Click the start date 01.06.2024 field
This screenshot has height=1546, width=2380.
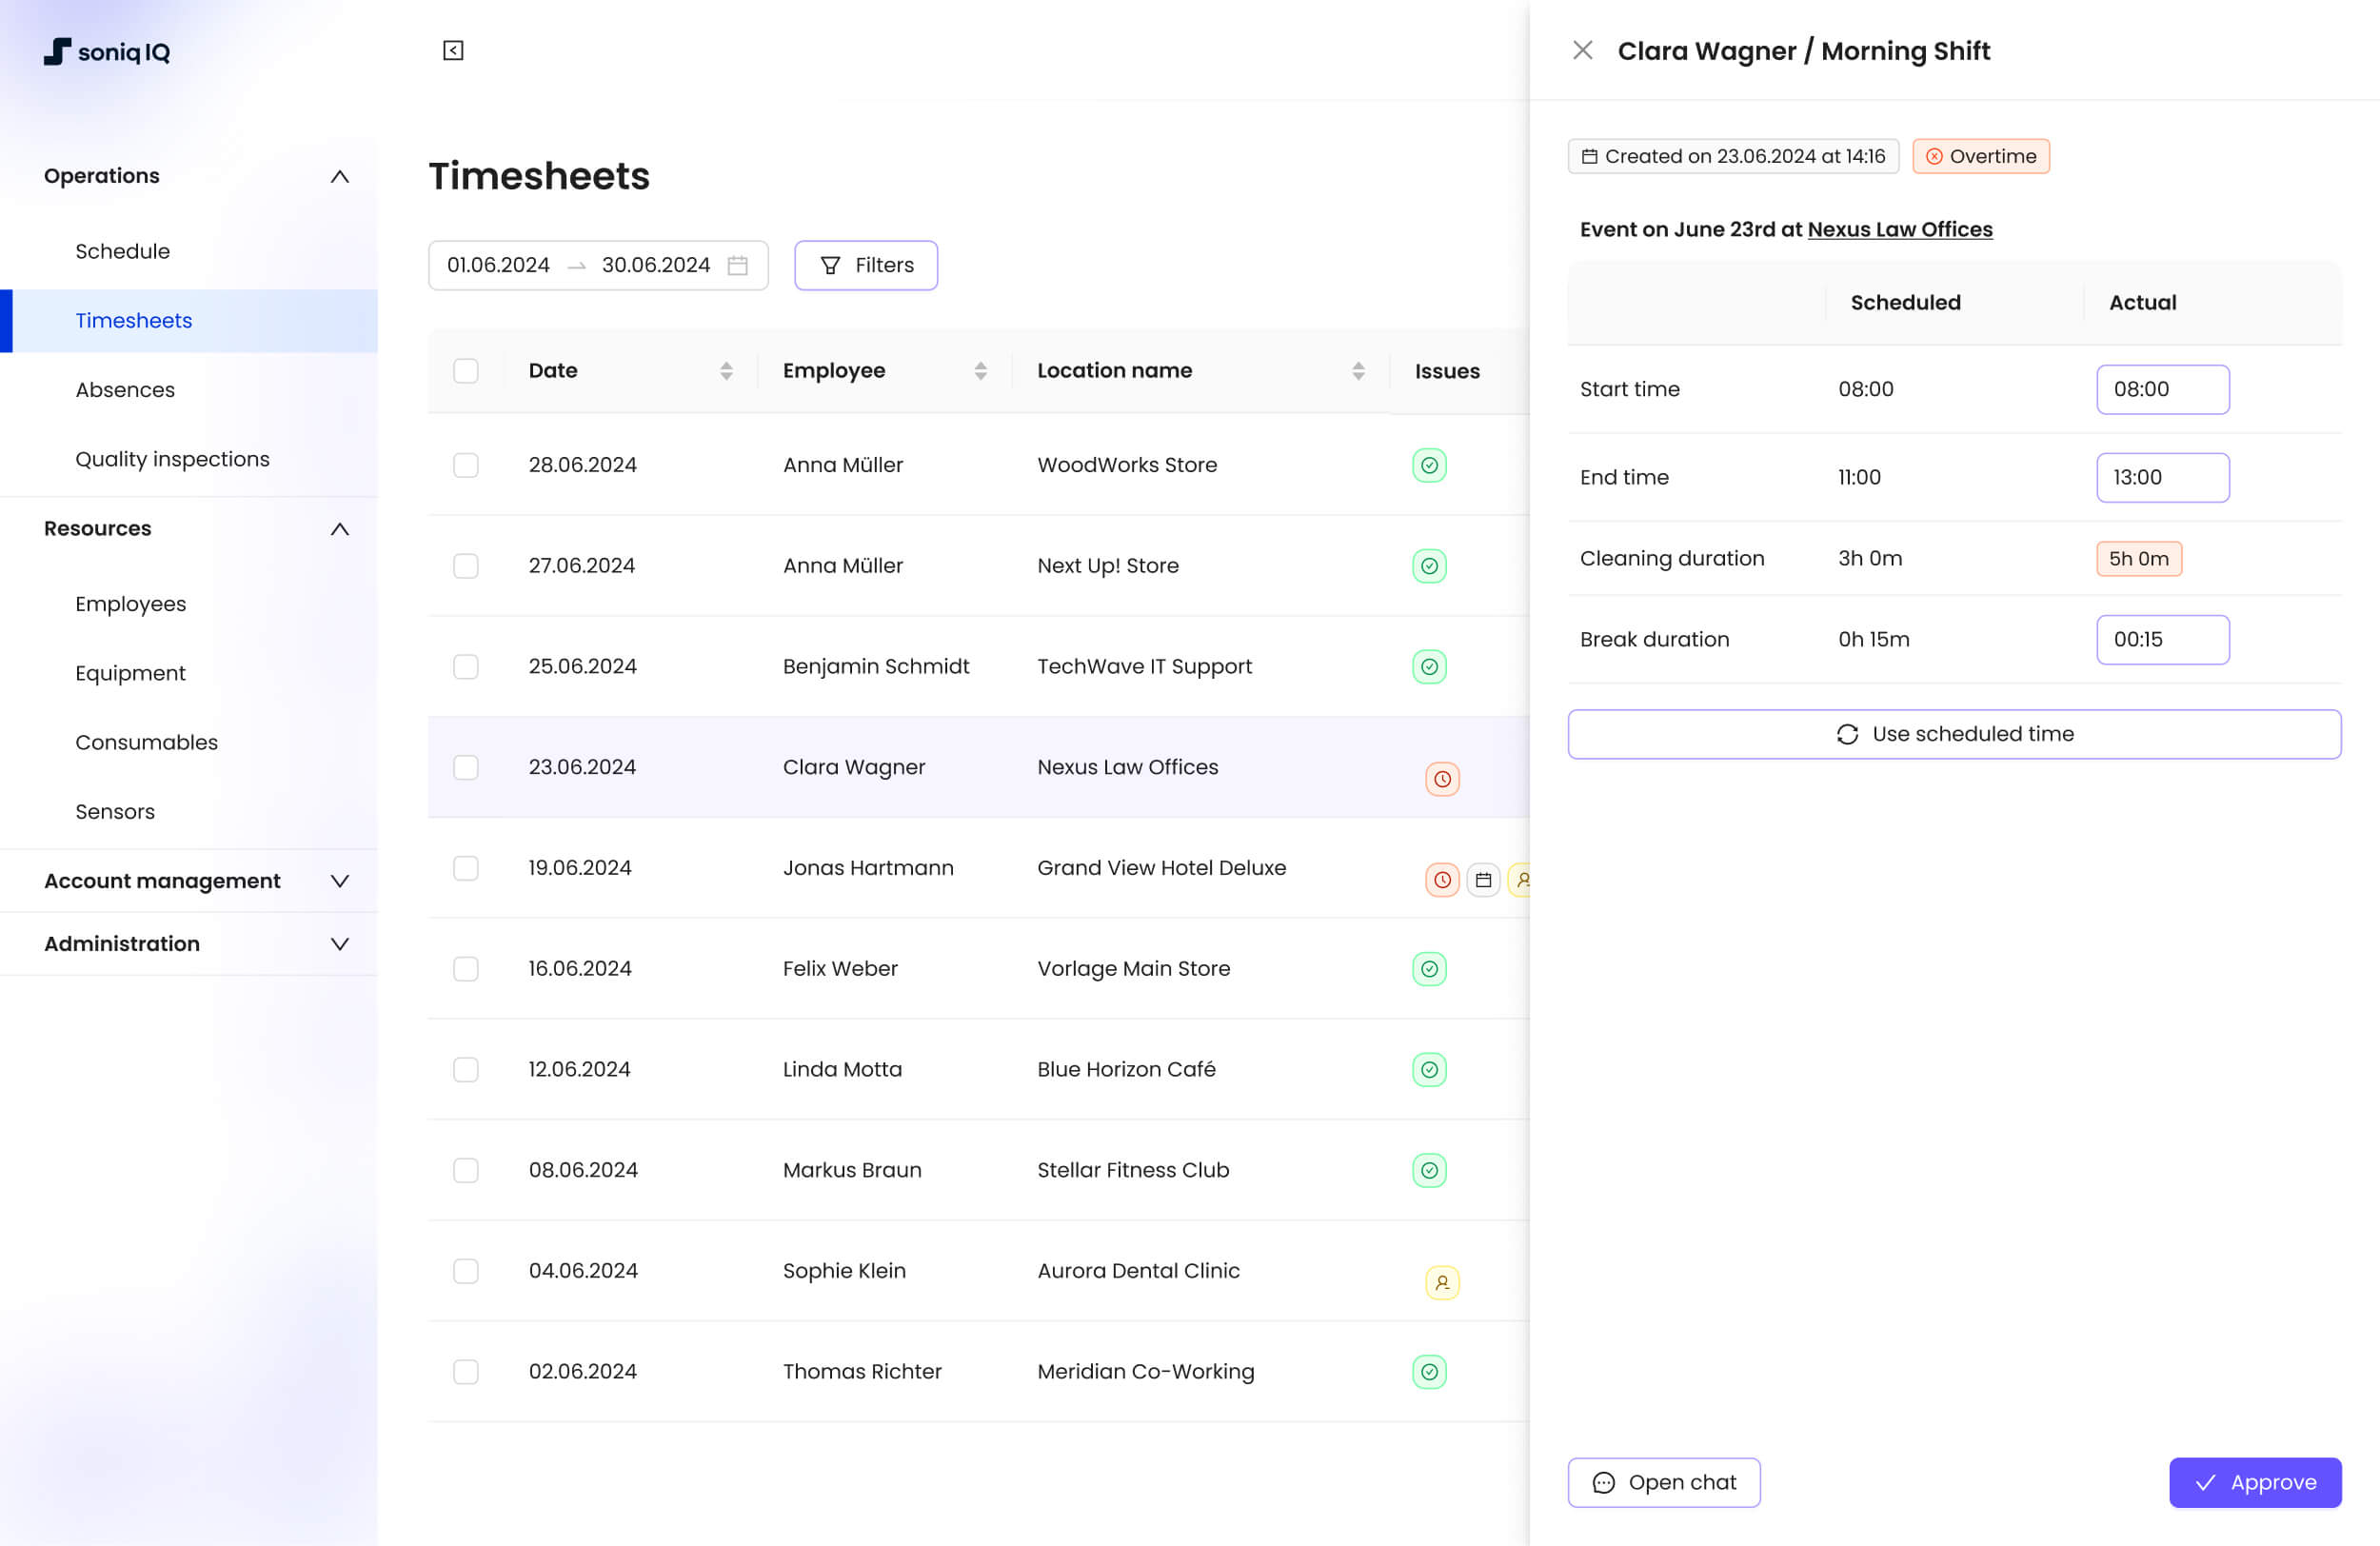498,265
